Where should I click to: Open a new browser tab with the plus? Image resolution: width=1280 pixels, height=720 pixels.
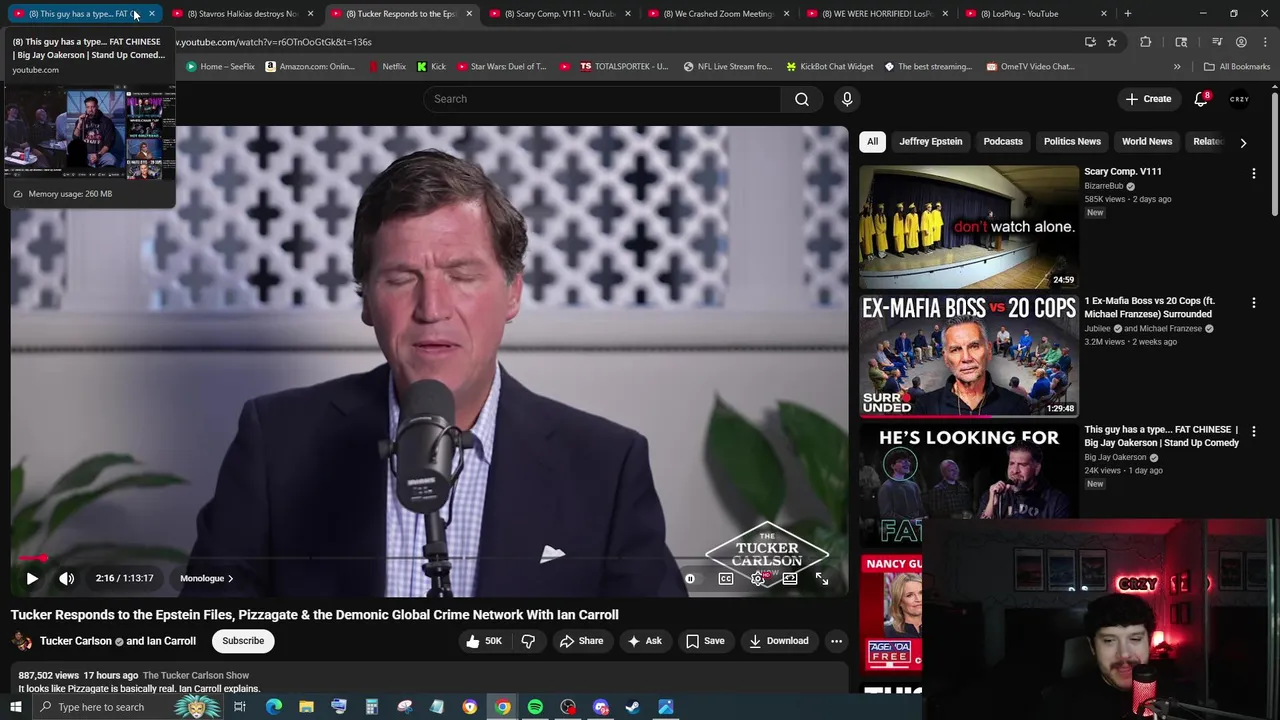(x=1127, y=14)
